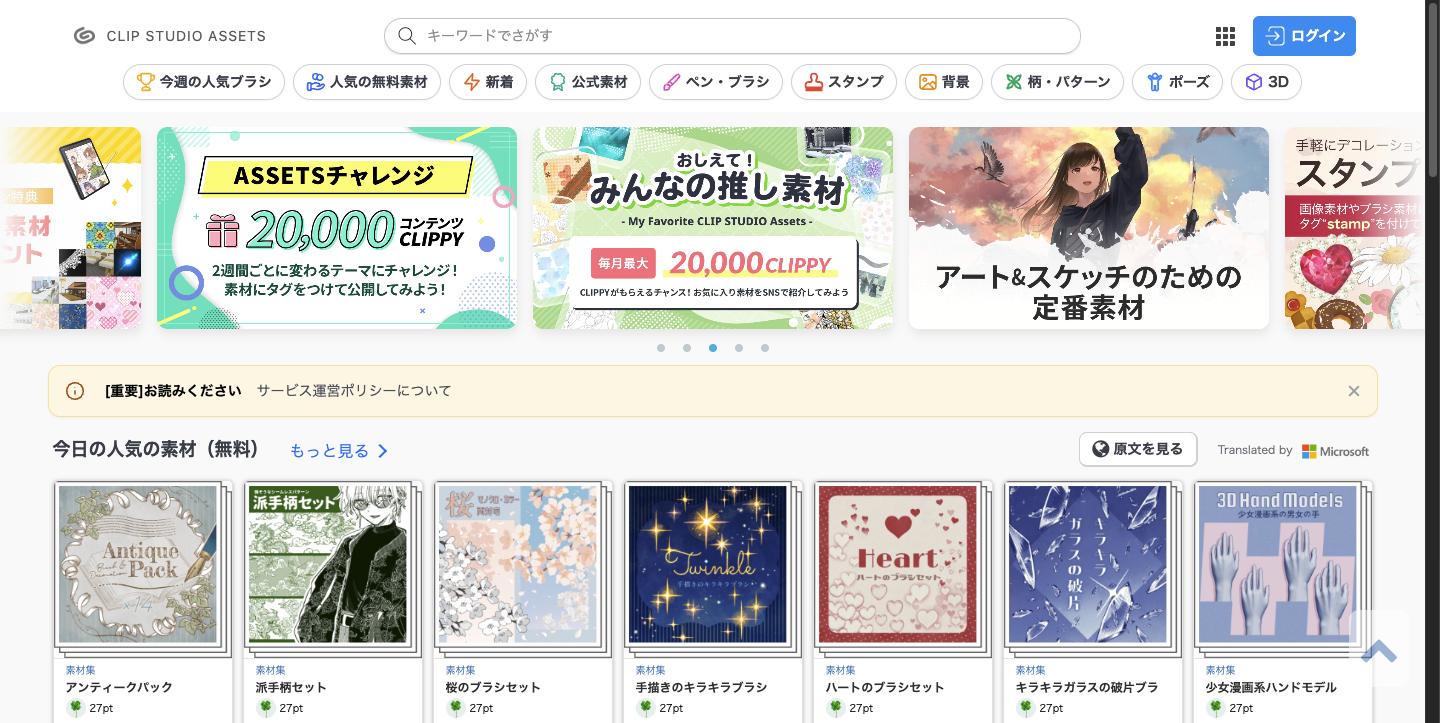1440x723 pixels.
Task: Open the ポーズ category chip
Action: click(x=1178, y=82)
